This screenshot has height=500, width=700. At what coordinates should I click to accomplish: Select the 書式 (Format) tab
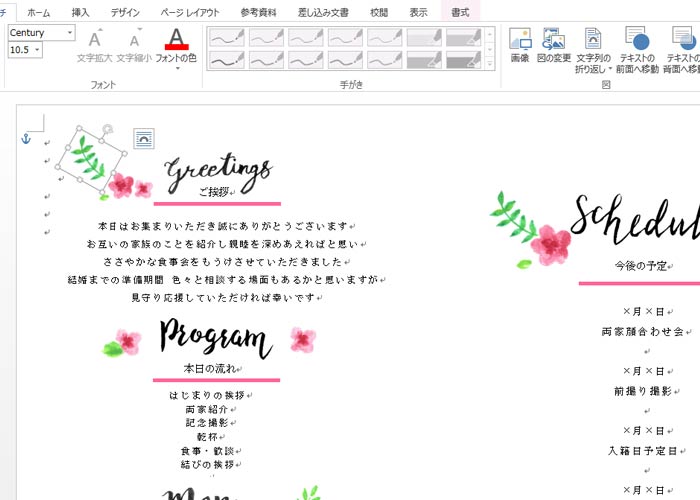tap(460, 12)
